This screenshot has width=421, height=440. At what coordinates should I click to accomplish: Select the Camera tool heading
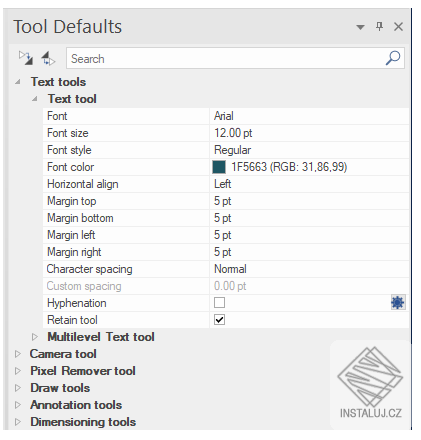click(63, 354)
